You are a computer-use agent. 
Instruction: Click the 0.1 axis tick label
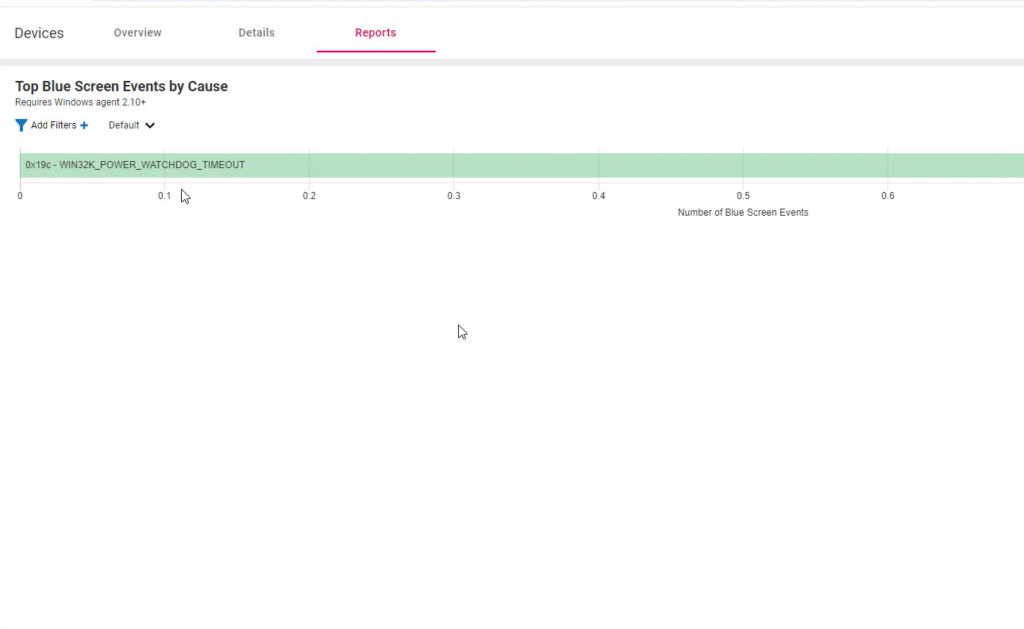click(x=164, y=196)
